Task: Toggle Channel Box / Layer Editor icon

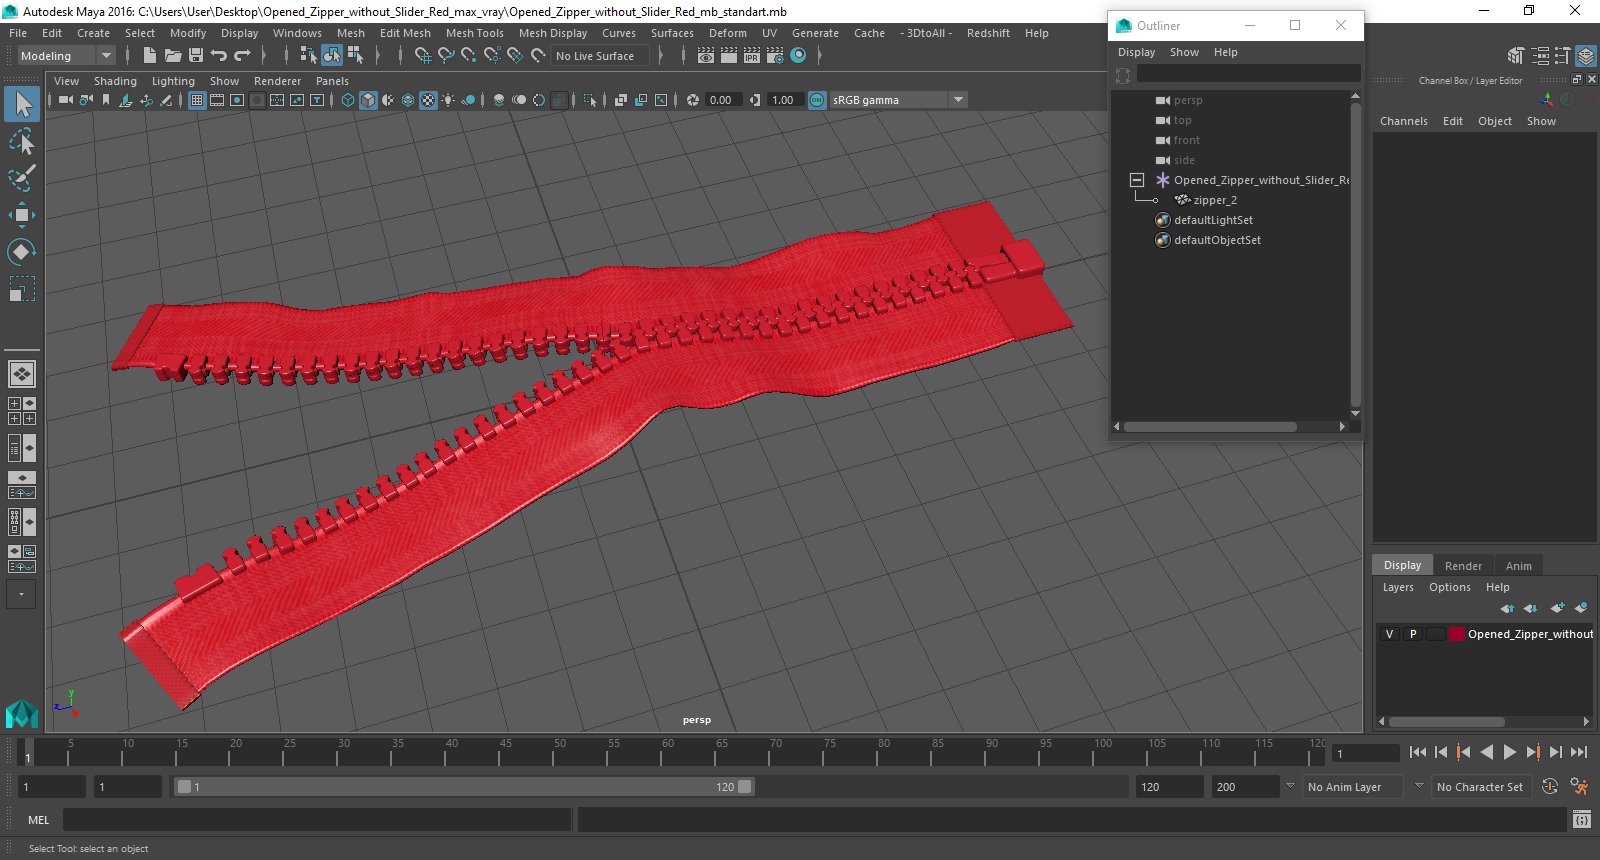Action: click(1586, 56)
